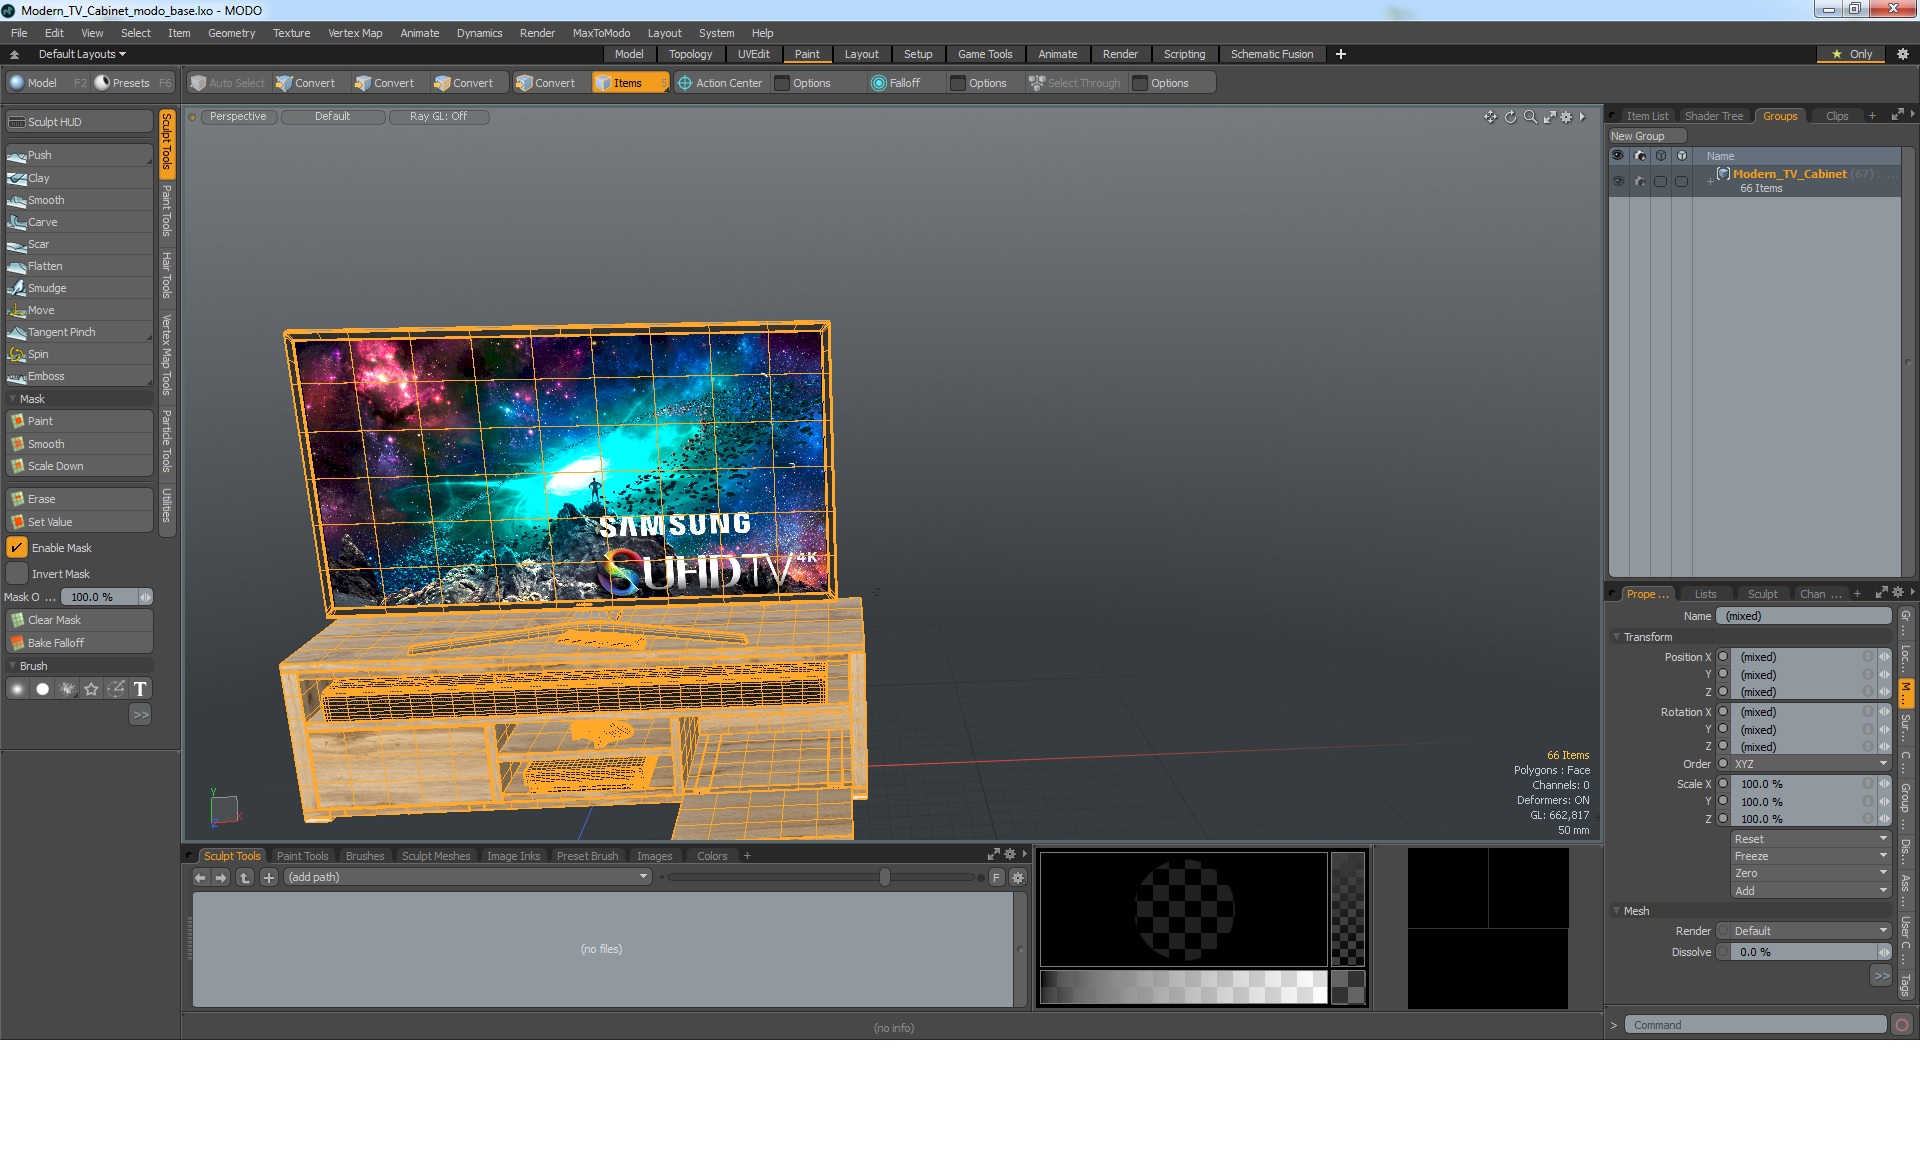1920x1158 pixels.
Task: Click the Perspective viewport button
Action: pyautogui.click(x=238, y=116)
